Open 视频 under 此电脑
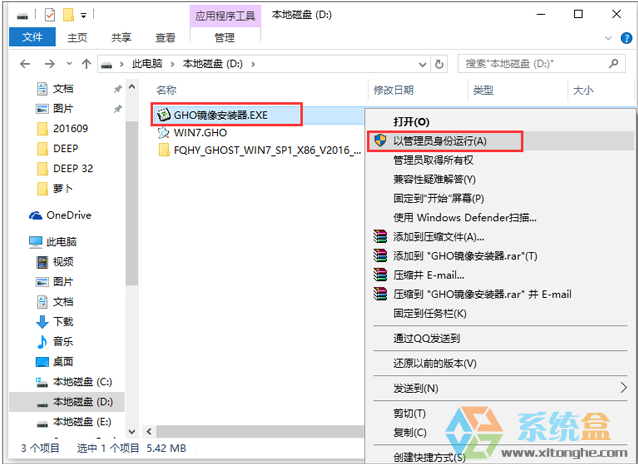Screen dimensions: 638x465 63,262
